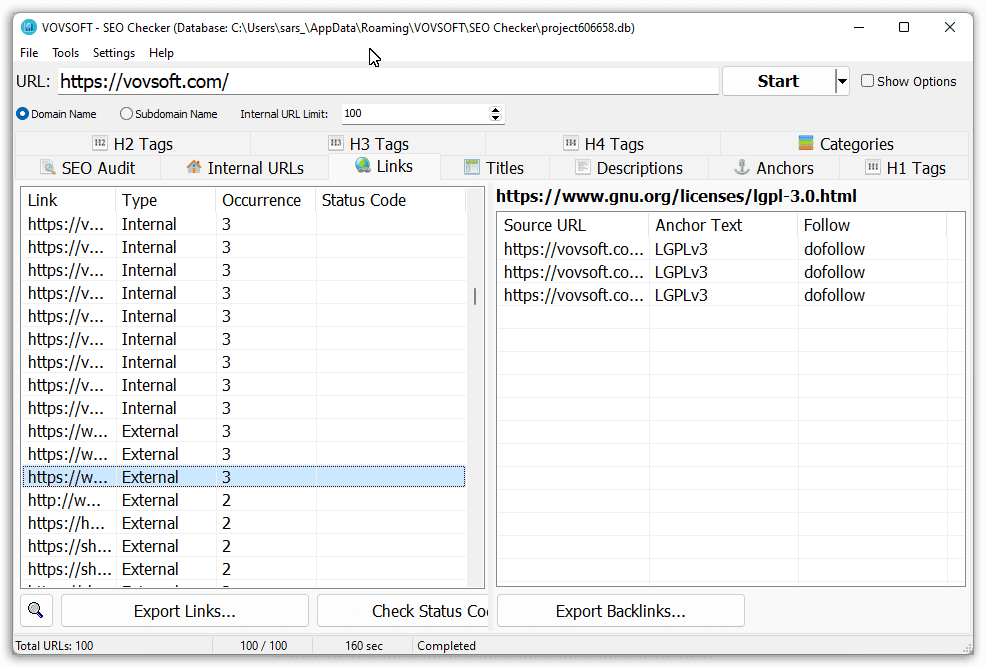View the Anchors tab
Screen dimensions: 986x667
point(774,168)
